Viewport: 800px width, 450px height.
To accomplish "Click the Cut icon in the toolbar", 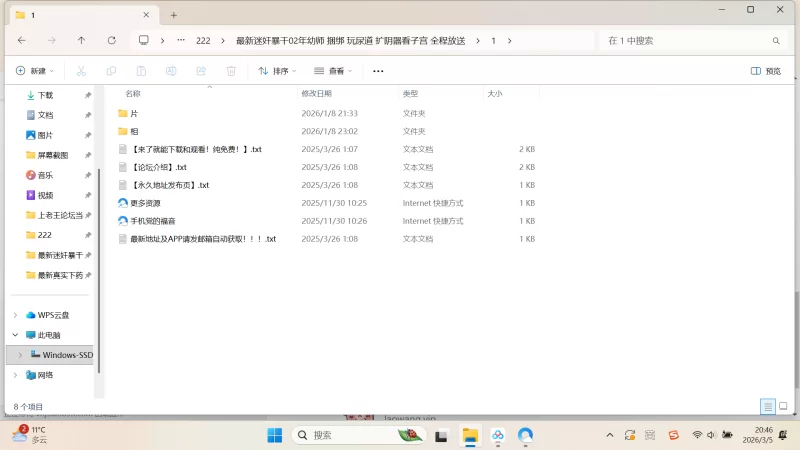I will 81,71.
